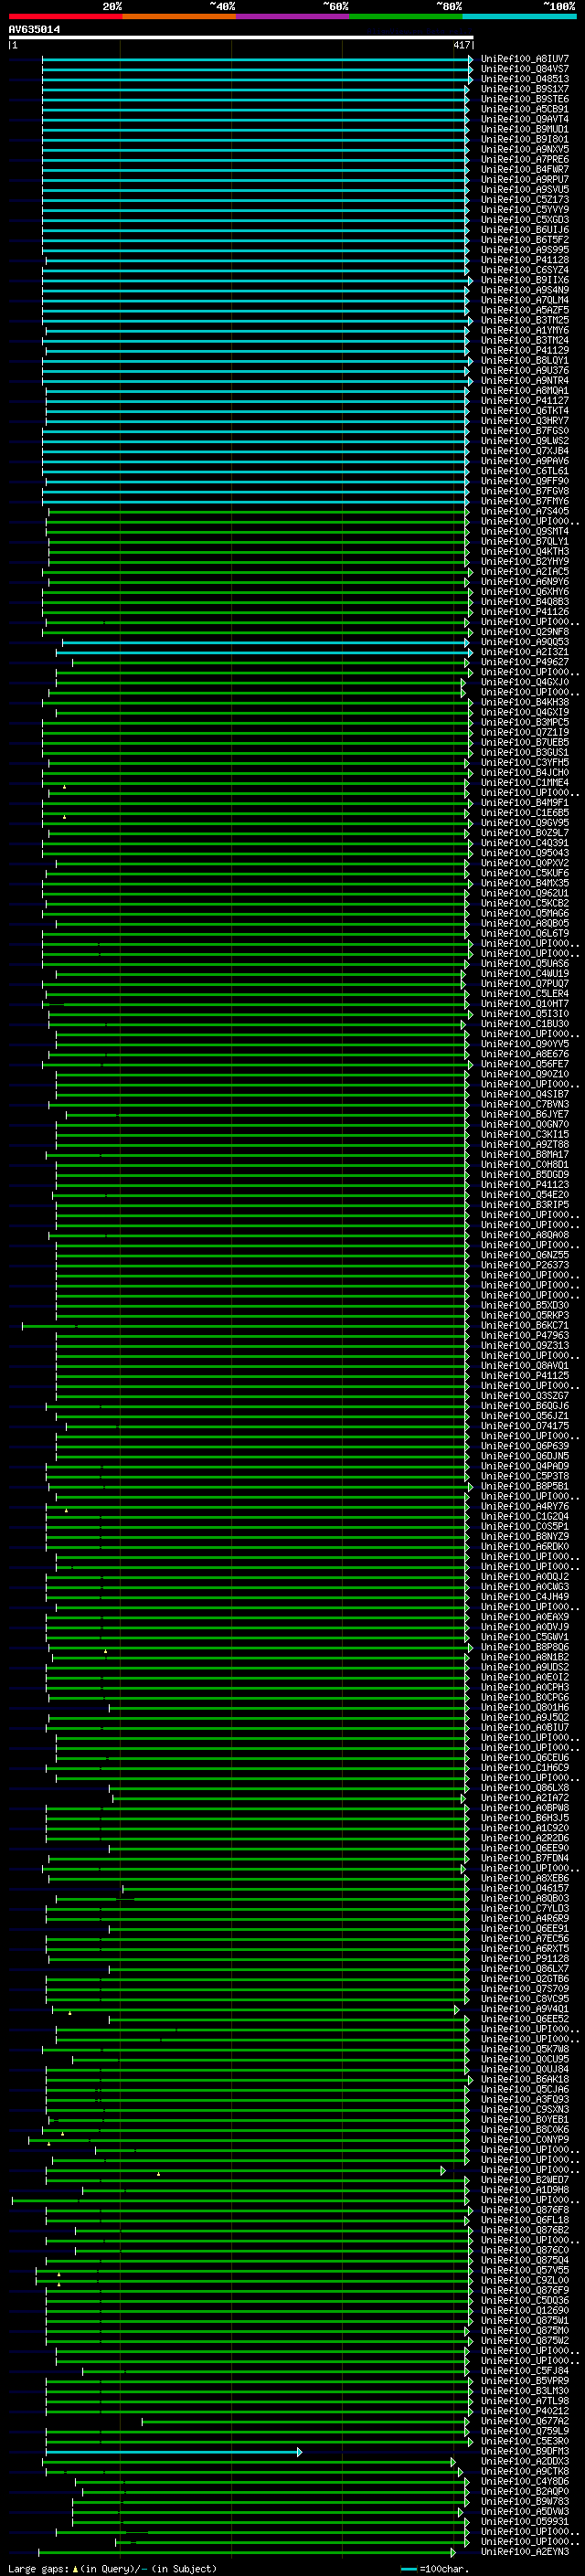Click the UniRef100_P41127 label
This screenshot has width=585, height=2576.
[x=525, y=401]
